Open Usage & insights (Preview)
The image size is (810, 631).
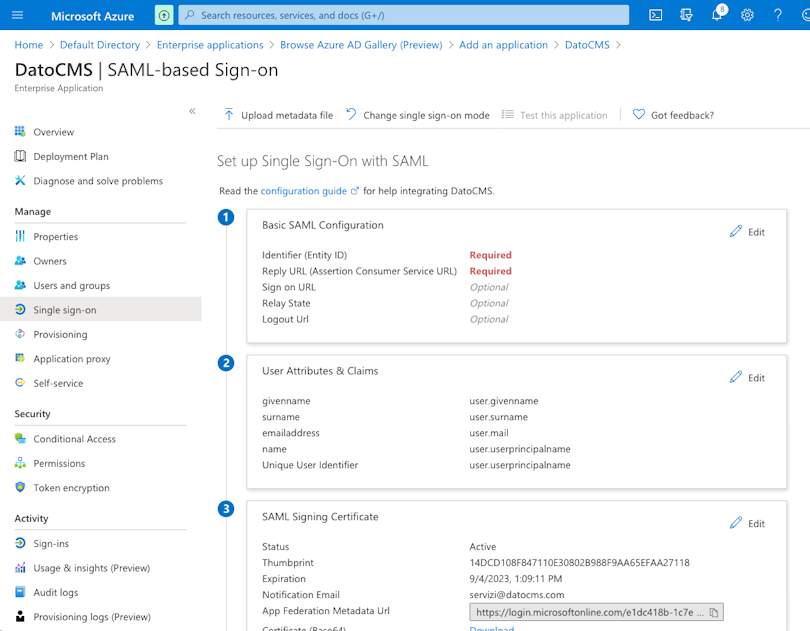[92, 568]
